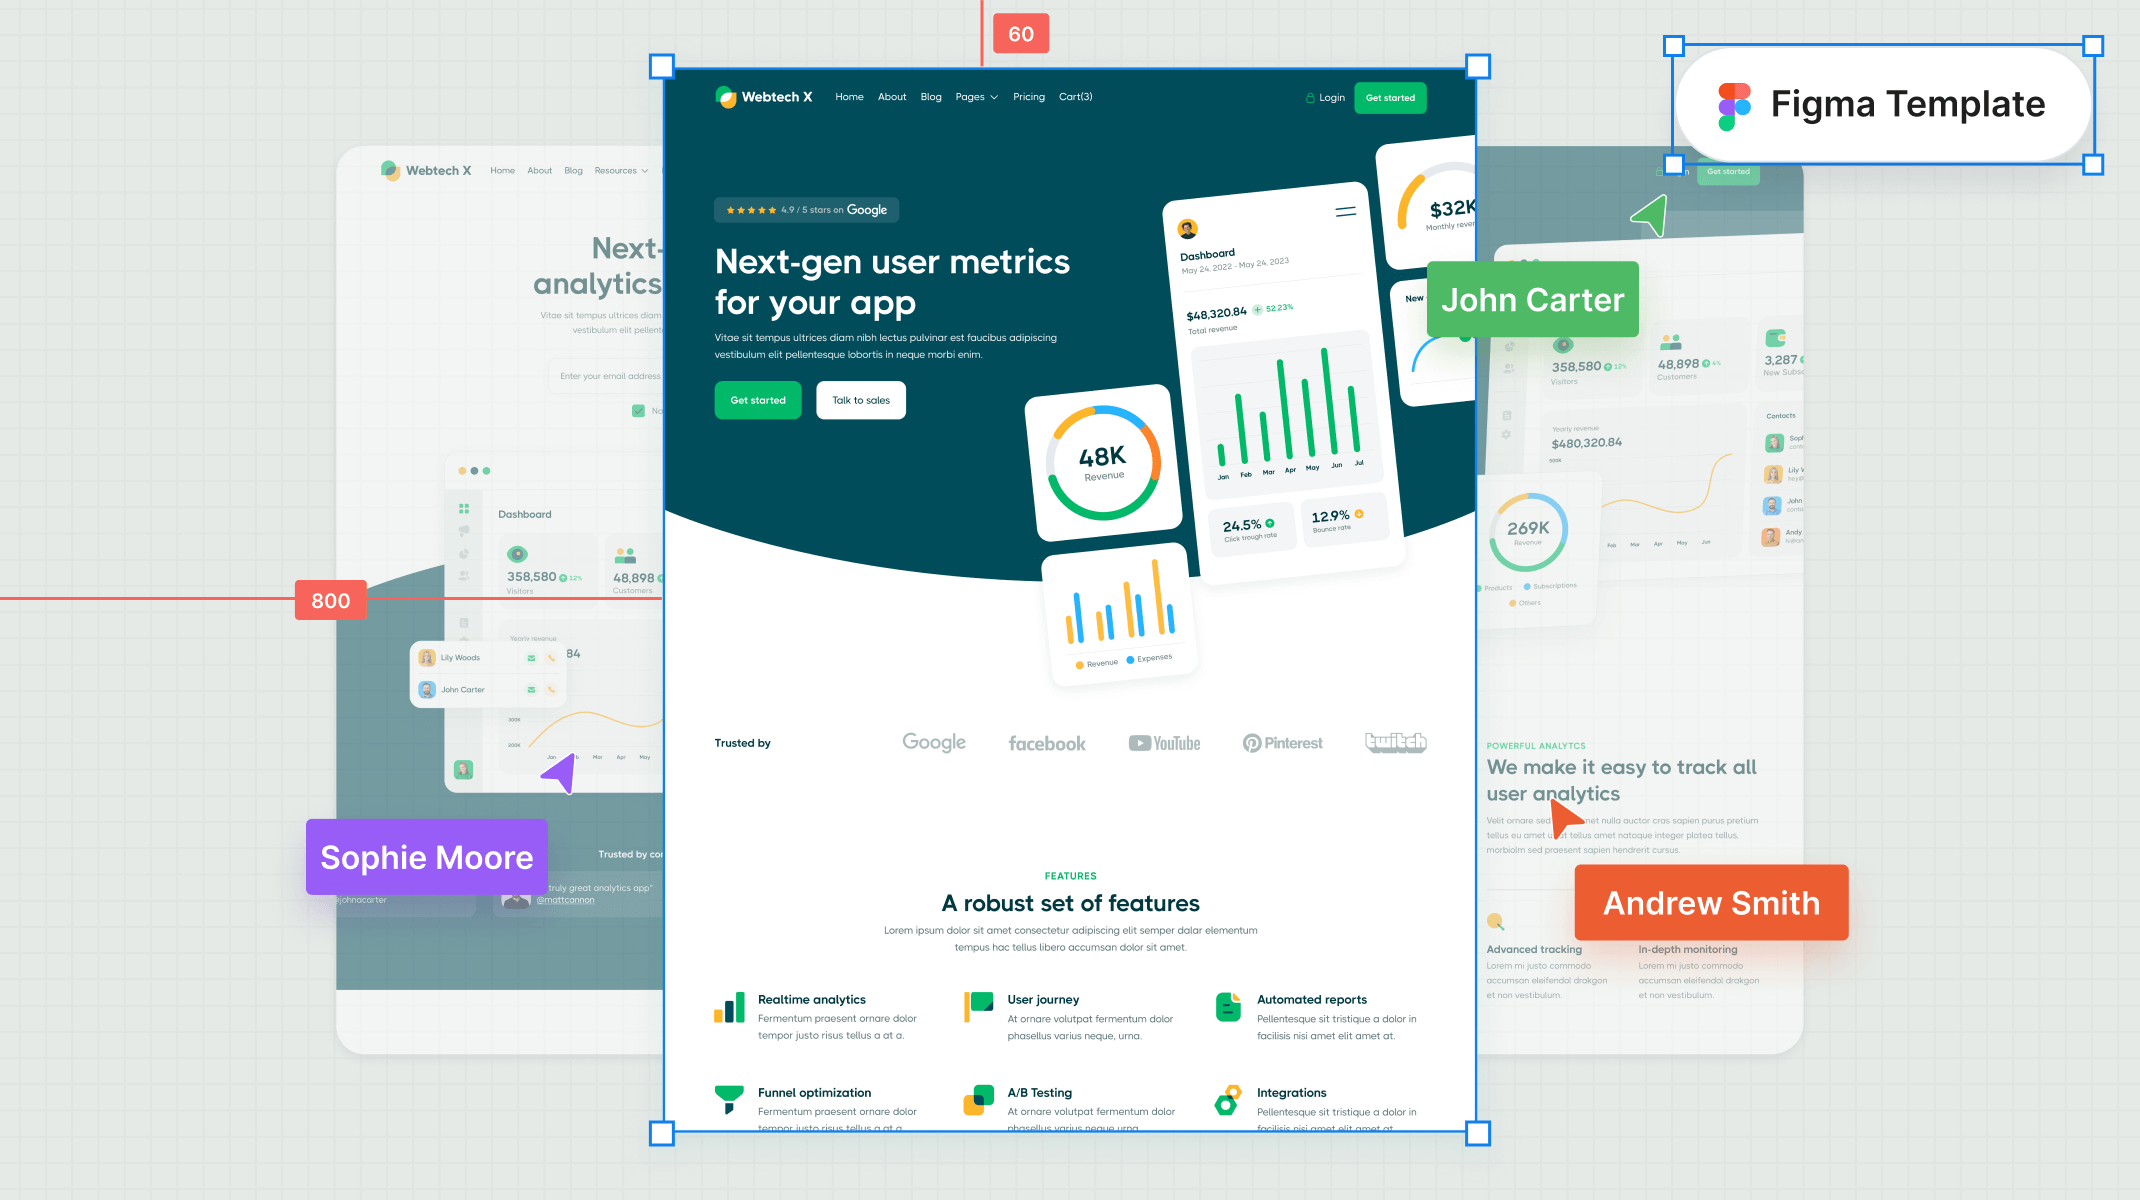Click the User journey feature icon
Image resolution: width=2140 pixels, height=1201 pixels.
(979, 1007)
